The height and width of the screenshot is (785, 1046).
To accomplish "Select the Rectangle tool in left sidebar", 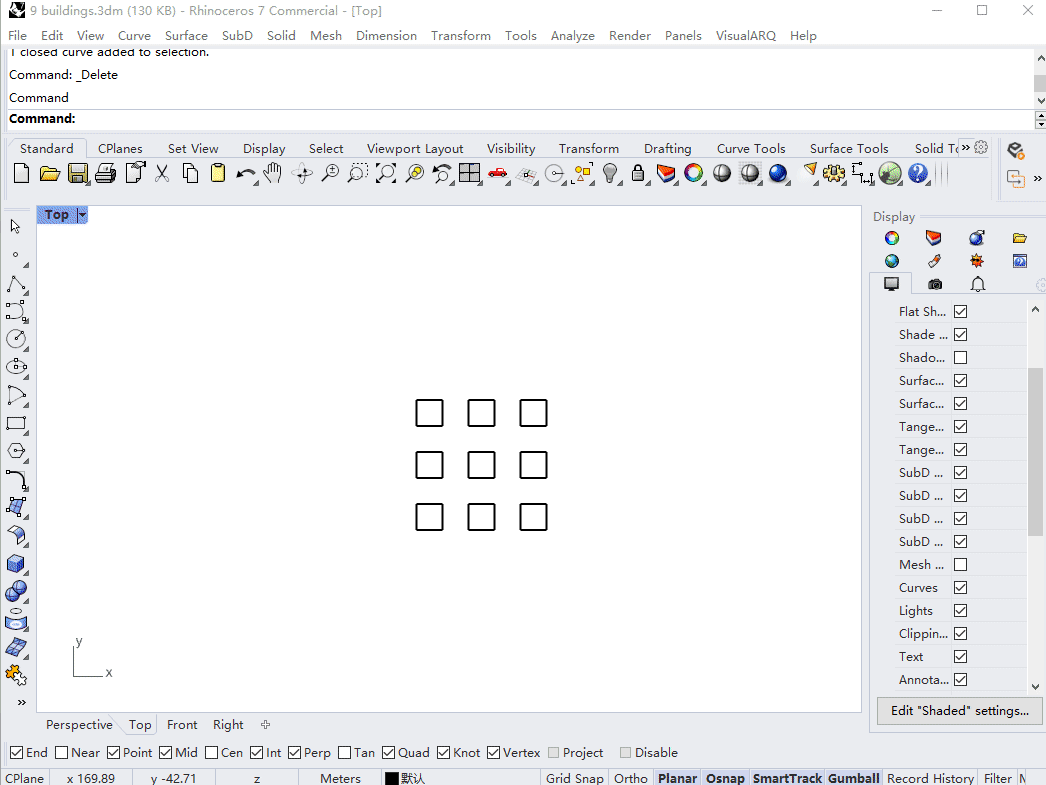I will [16, 423].
